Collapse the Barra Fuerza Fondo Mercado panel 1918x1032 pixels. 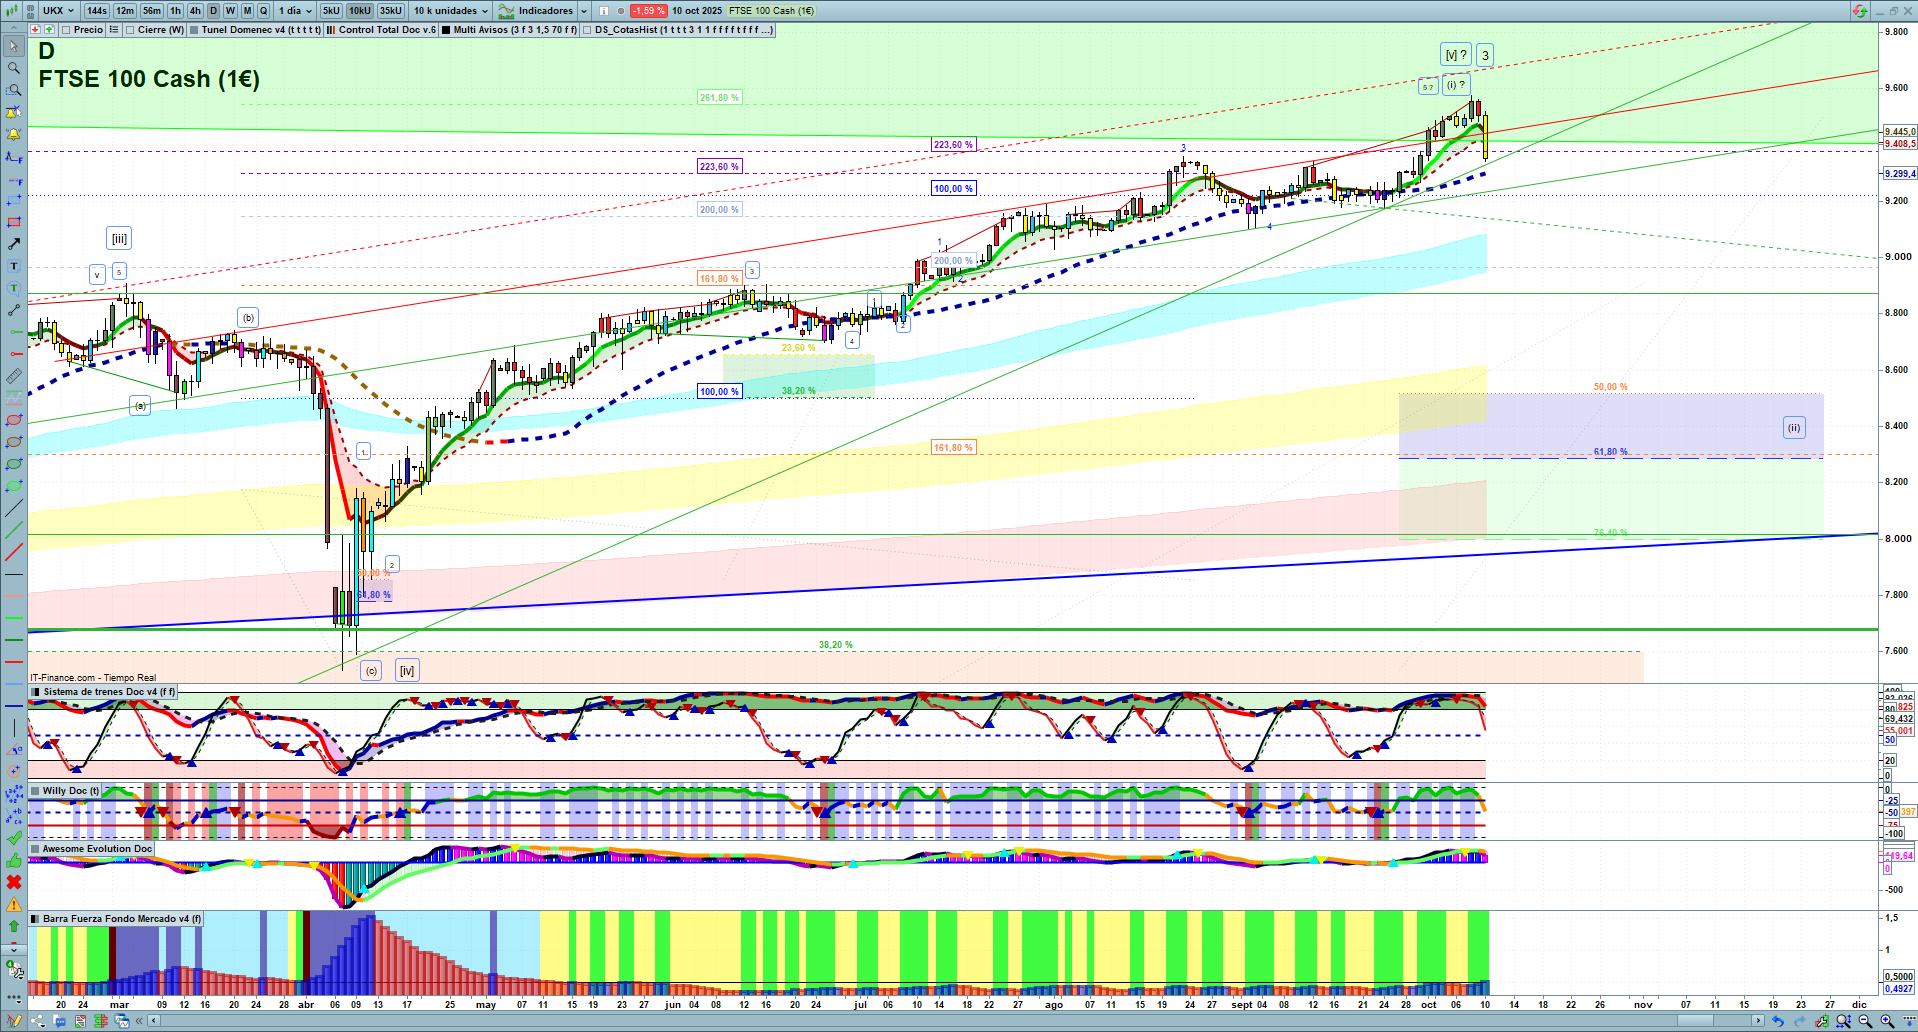pos(36,919)
